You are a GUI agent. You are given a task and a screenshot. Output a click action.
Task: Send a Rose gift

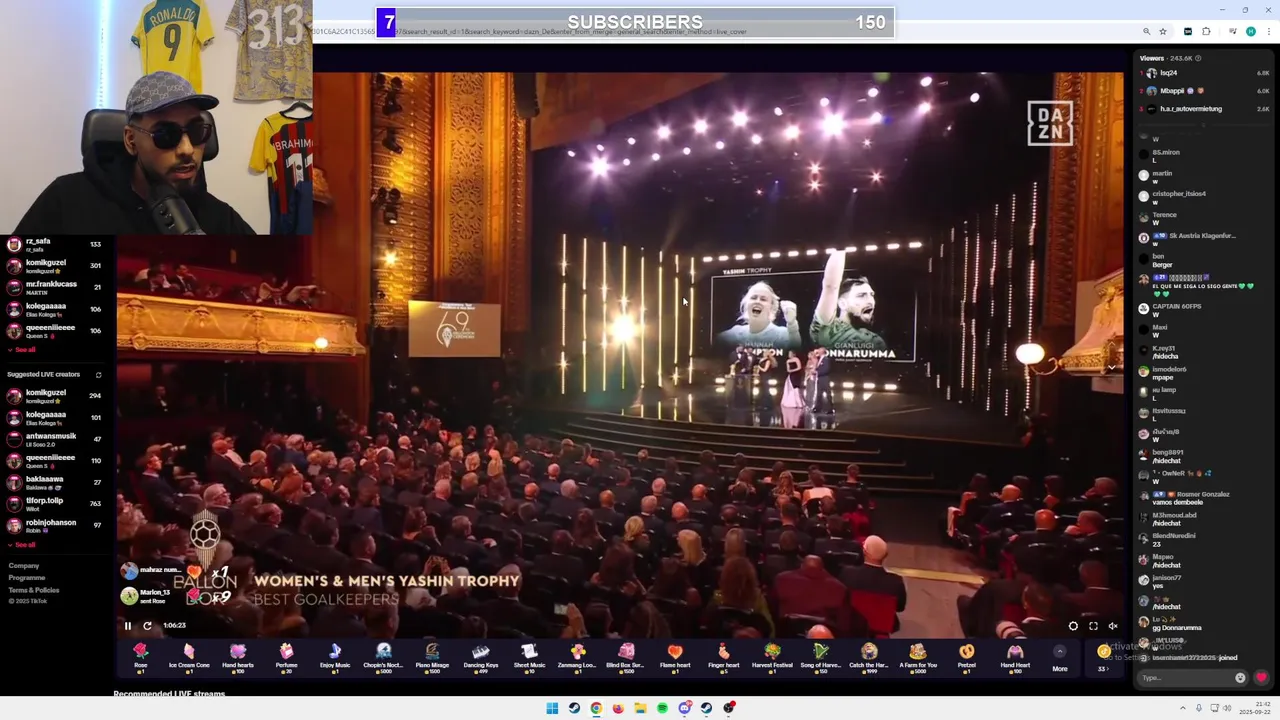tap(141, 656)
